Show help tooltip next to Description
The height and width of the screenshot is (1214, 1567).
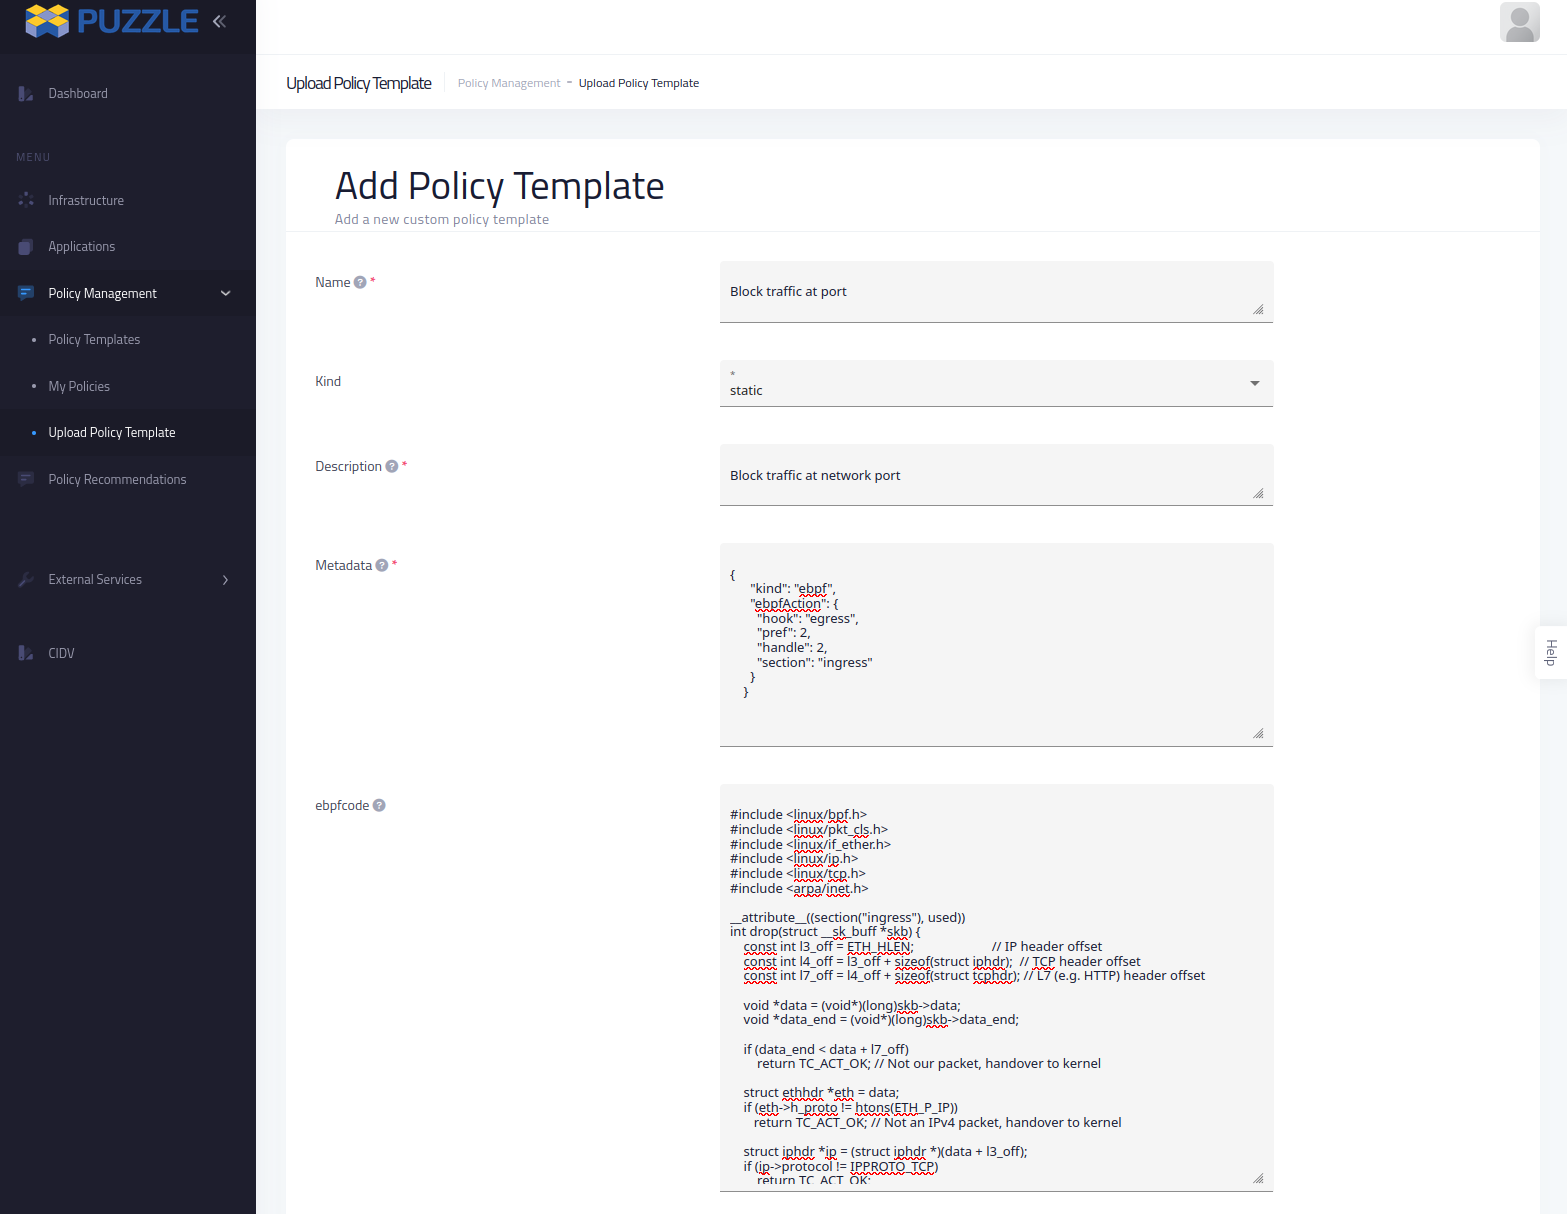[x=392, y=467]
